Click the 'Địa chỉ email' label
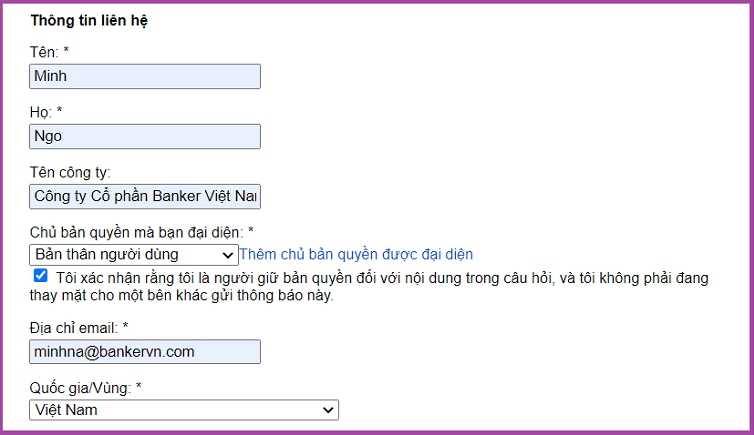Image resolution: width=754 pixels, height=435 pixels. coord(75,328)
